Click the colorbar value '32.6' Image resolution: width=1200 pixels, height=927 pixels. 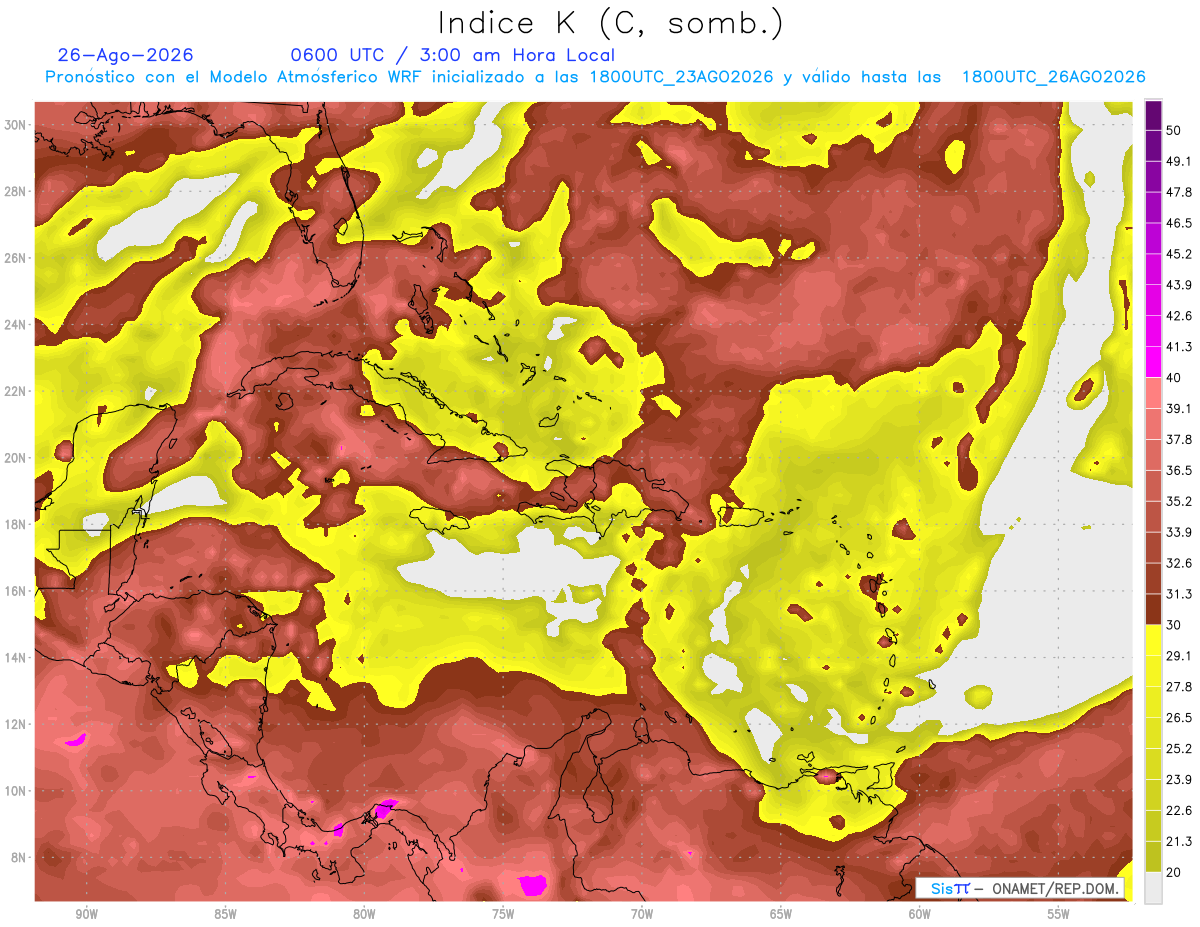click(1179, 563)
